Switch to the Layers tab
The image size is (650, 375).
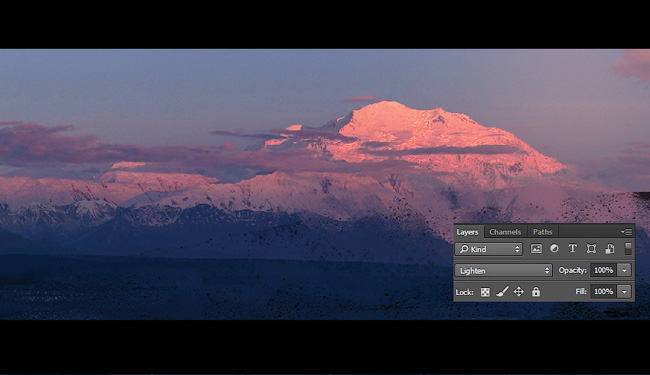tap(468, 232)
